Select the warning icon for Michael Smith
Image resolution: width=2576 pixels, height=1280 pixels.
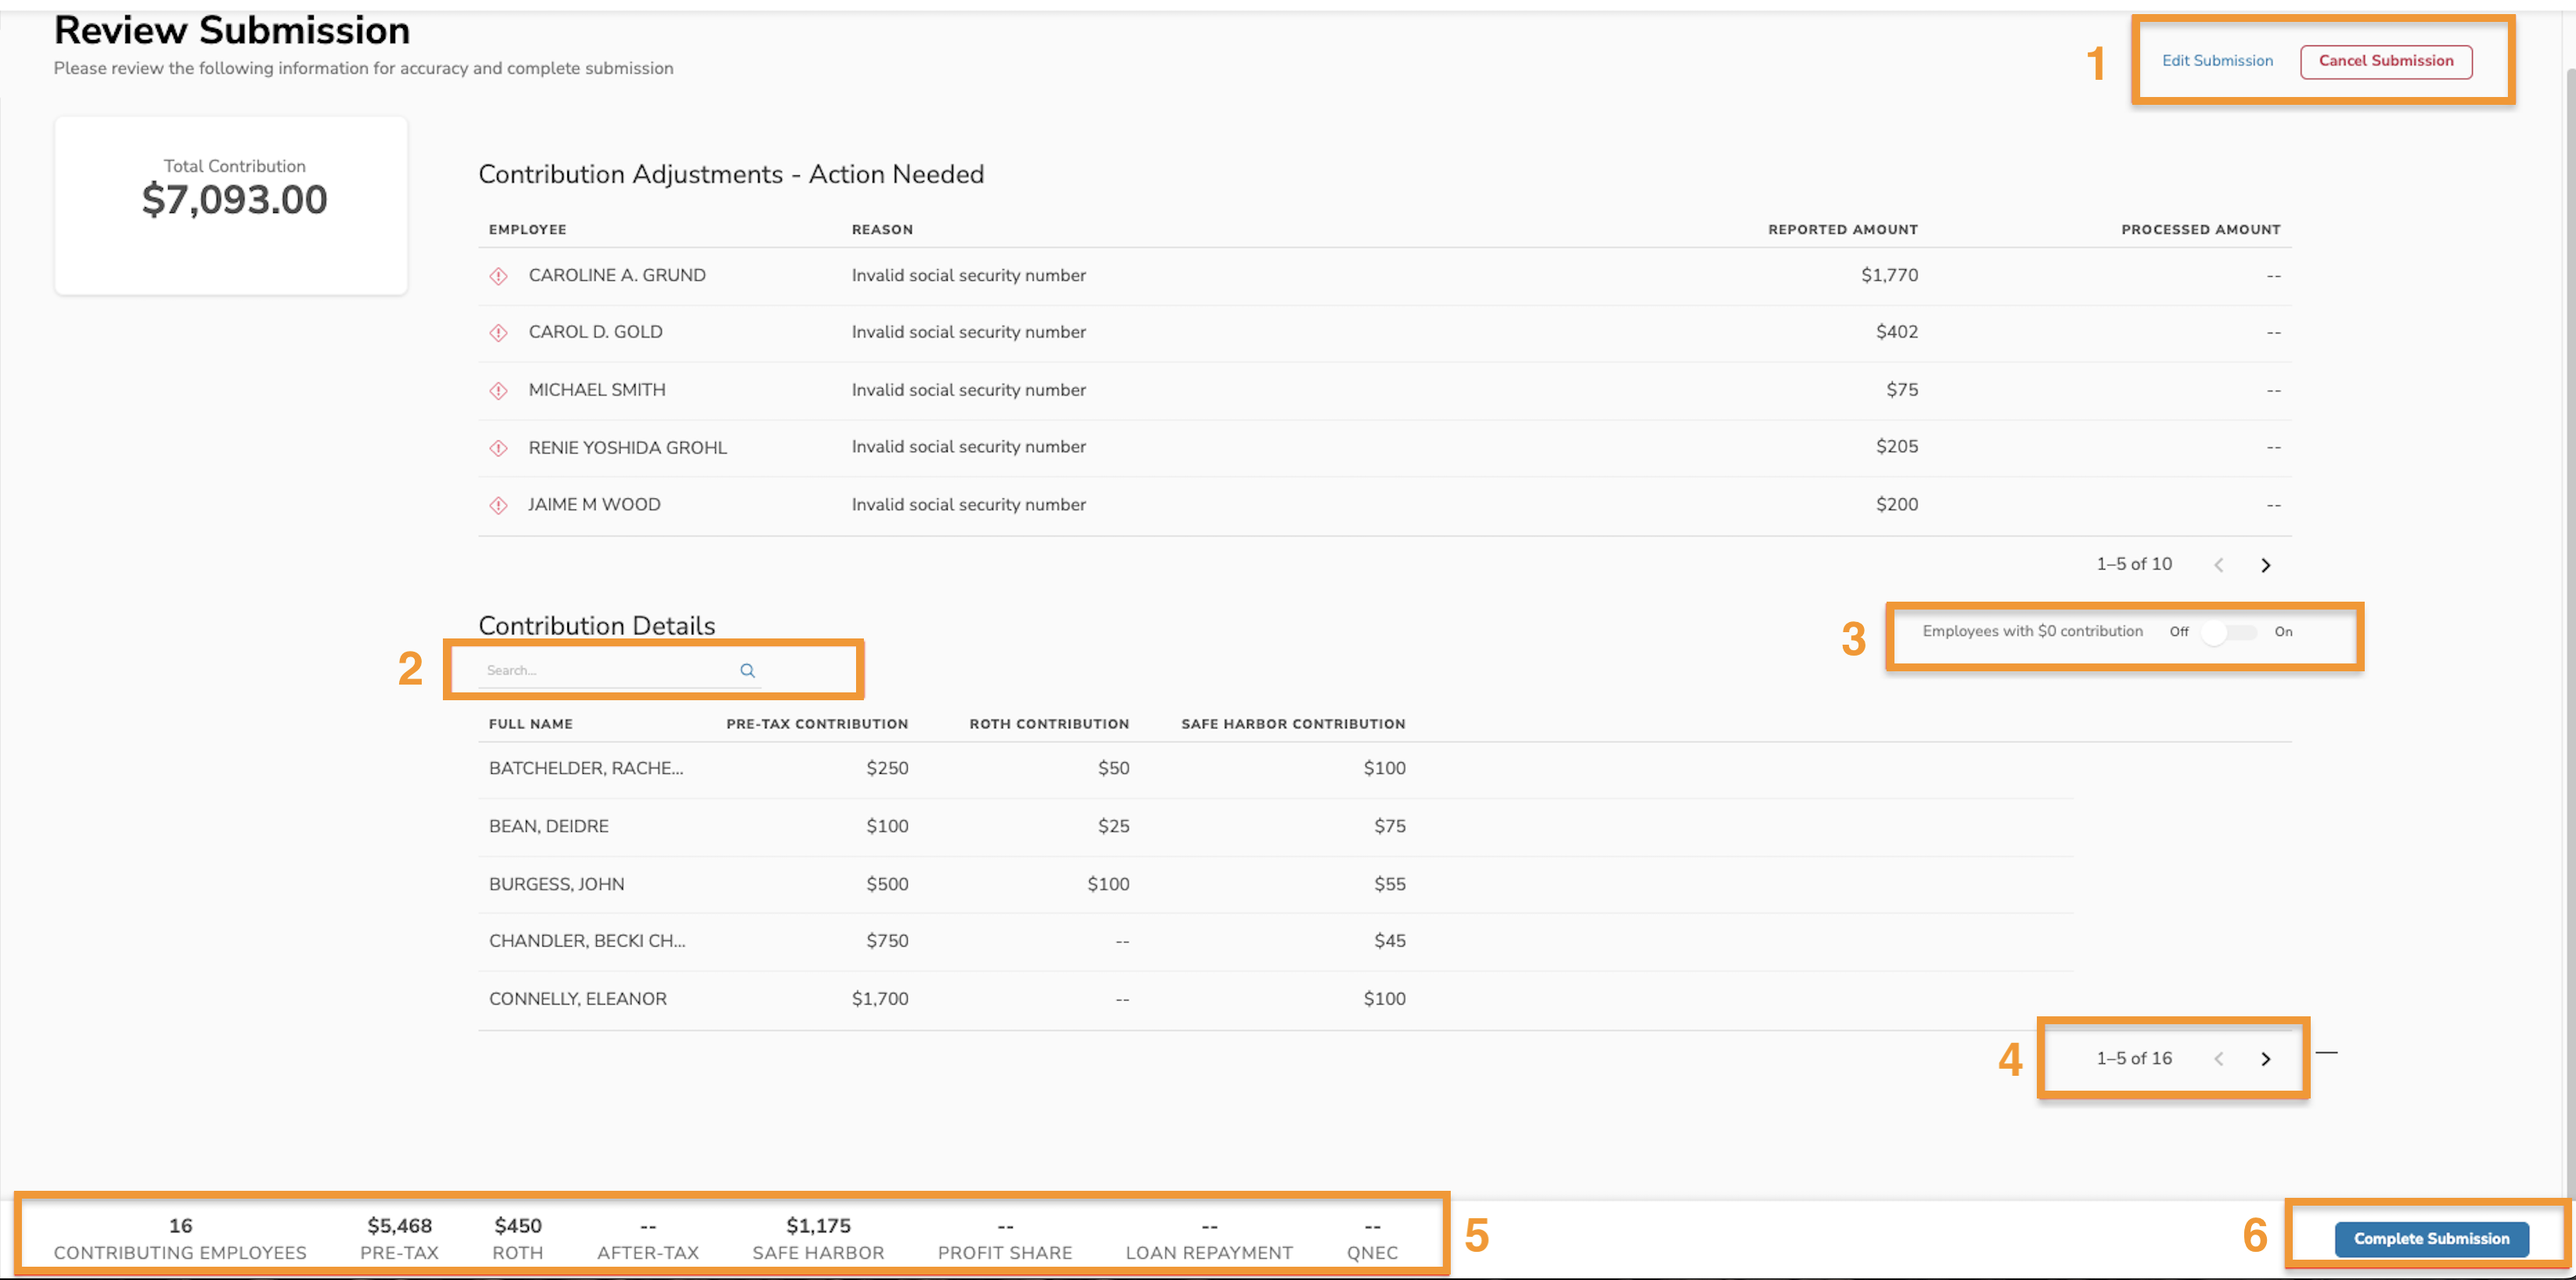499,390
